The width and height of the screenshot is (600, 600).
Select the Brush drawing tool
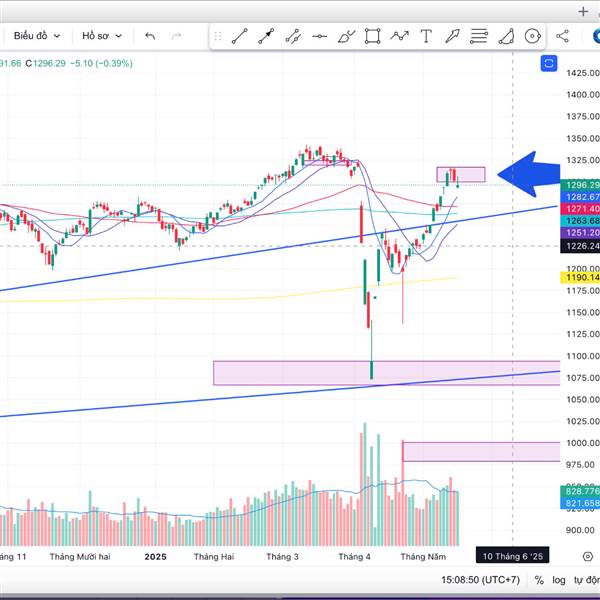tap(346, 36)
